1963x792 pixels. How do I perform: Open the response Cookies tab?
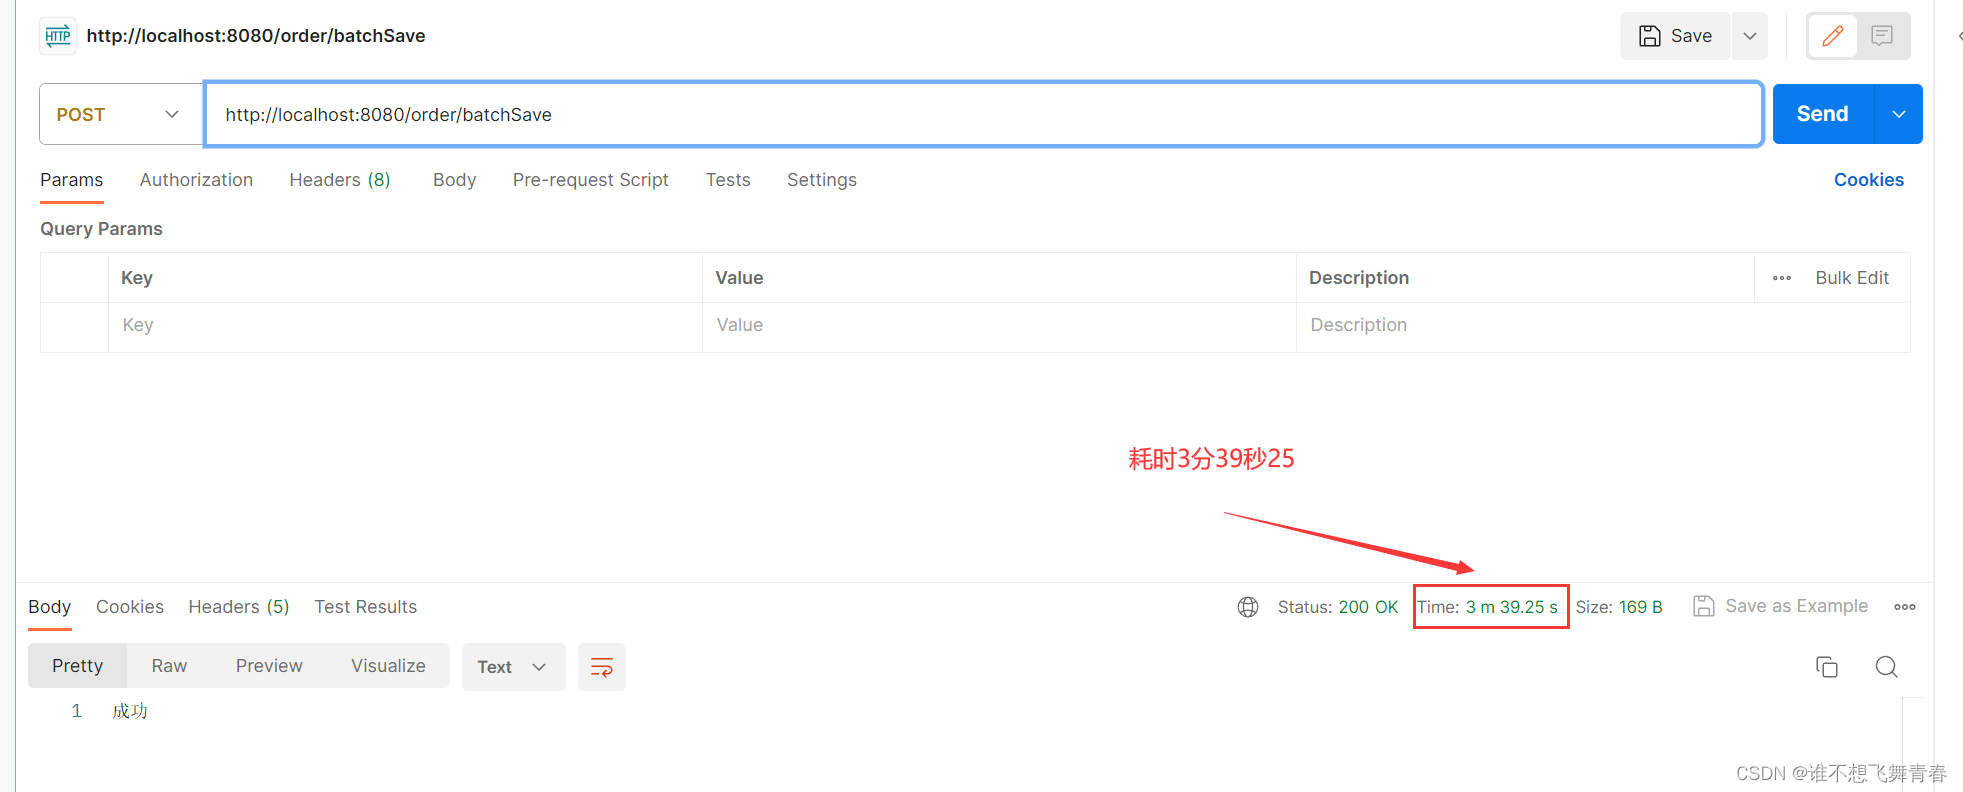130,607
